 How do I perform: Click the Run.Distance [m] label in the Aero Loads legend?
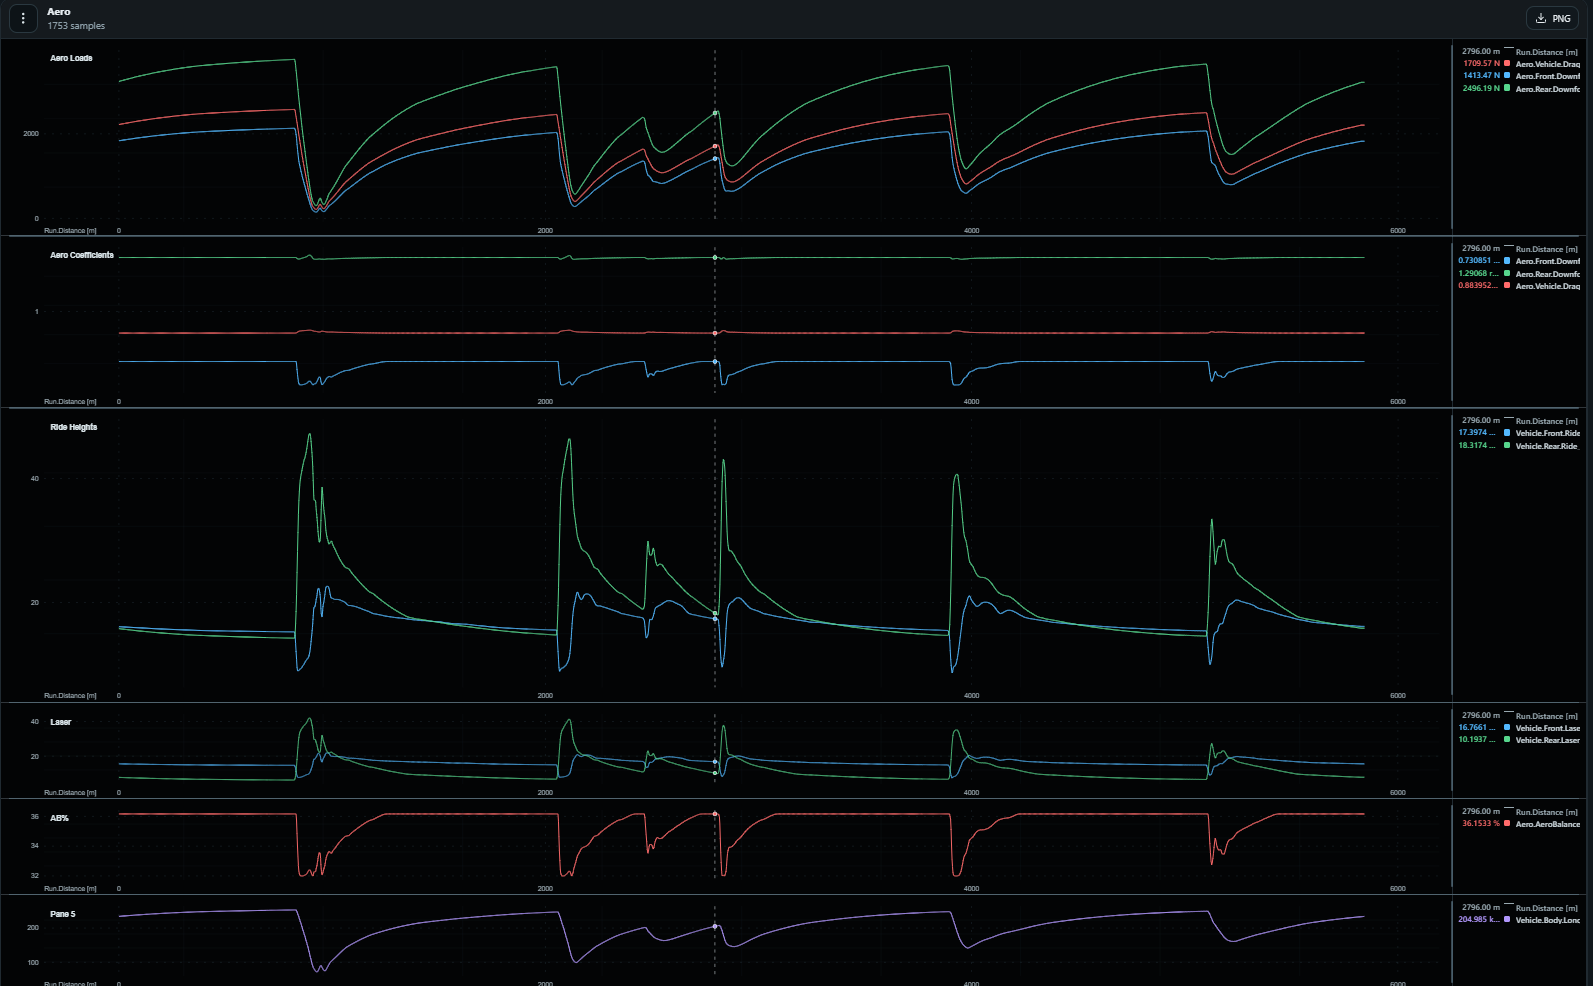(1547, 52)
